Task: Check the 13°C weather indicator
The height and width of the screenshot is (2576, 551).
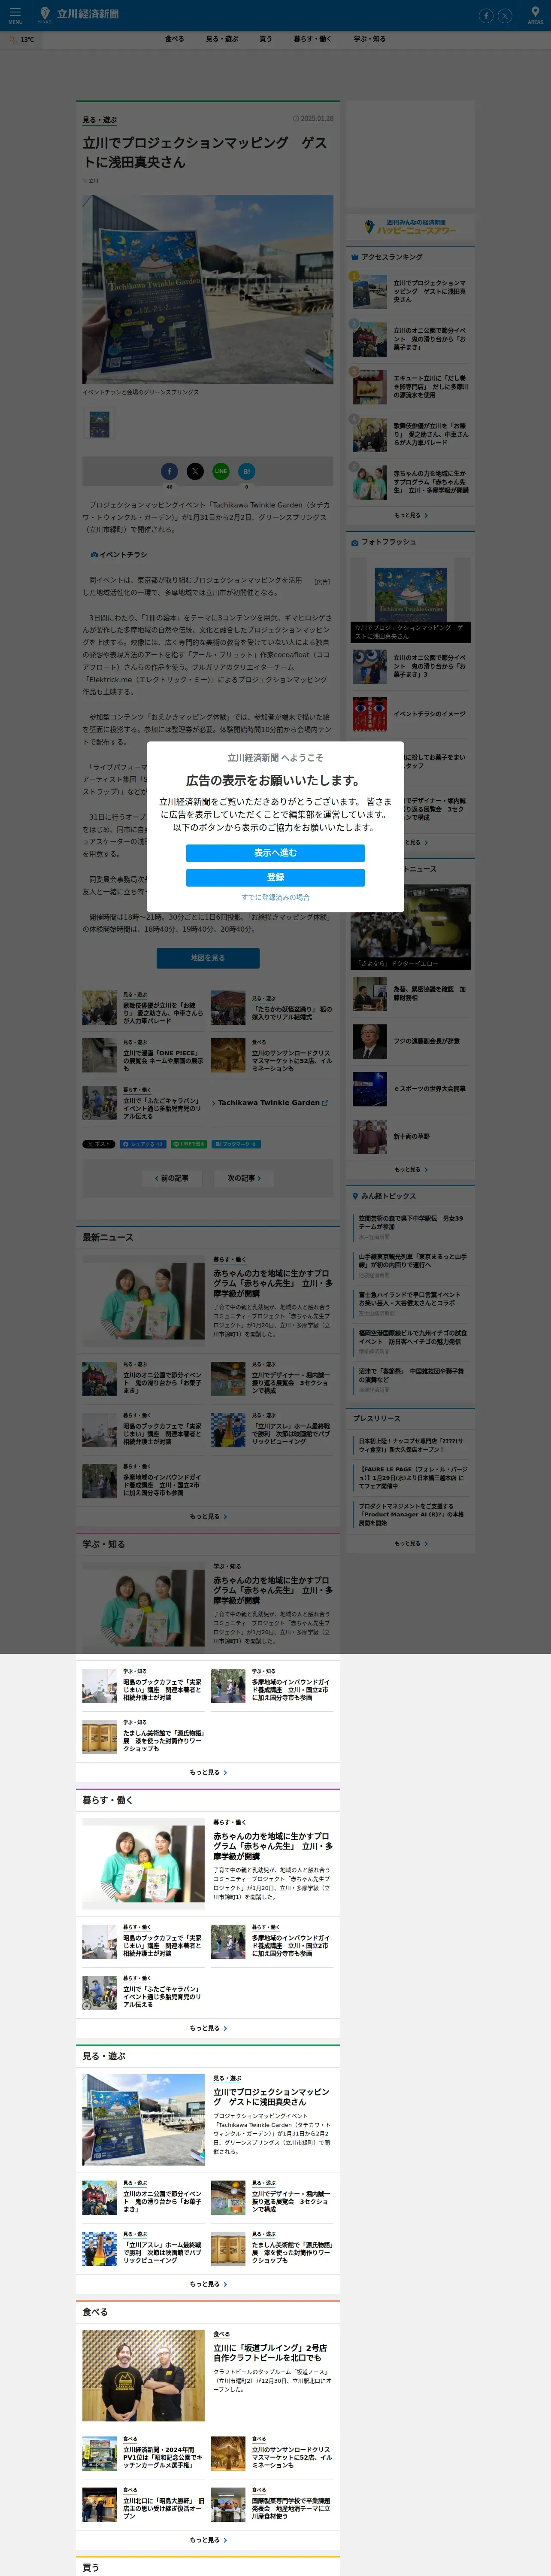Action: [x=22, y=40]
